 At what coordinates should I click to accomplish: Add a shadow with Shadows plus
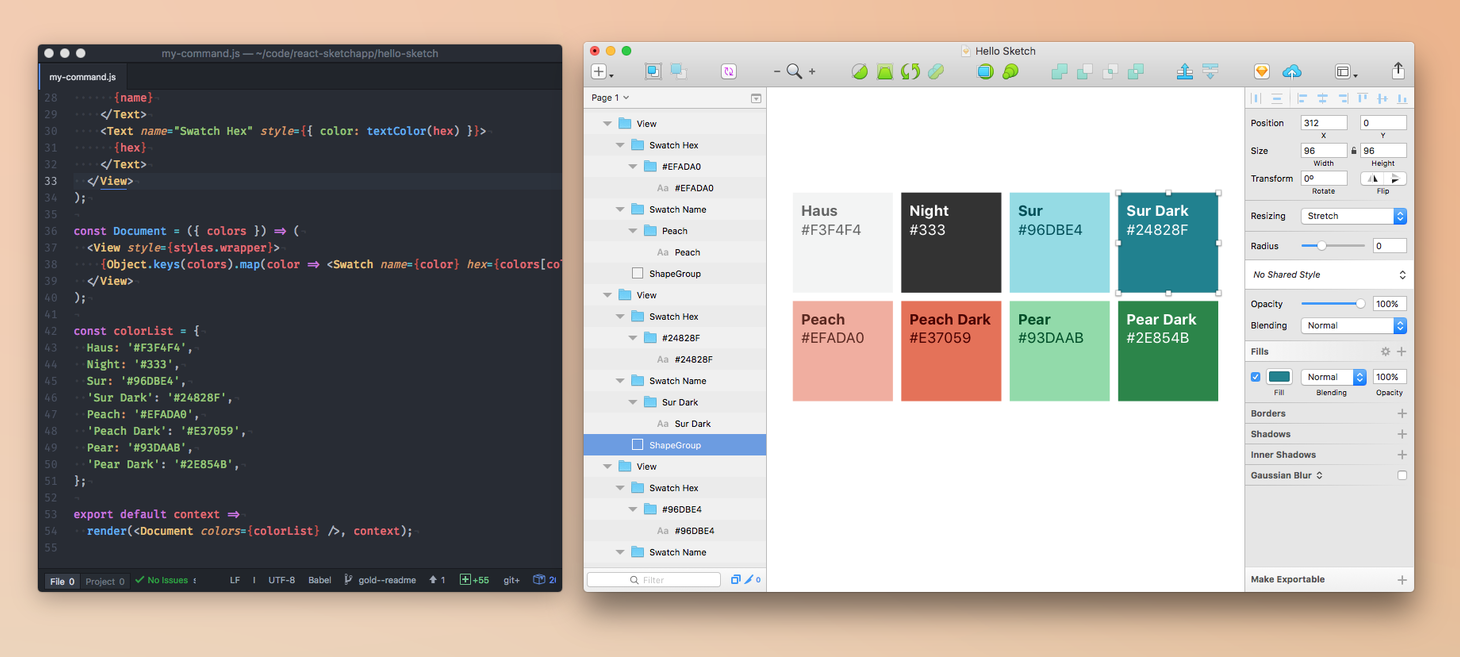tap(1402, 434)
